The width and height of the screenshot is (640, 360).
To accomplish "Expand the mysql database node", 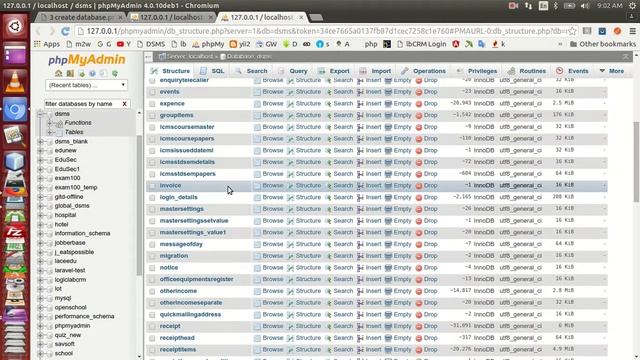I will [x=40, y=298].
